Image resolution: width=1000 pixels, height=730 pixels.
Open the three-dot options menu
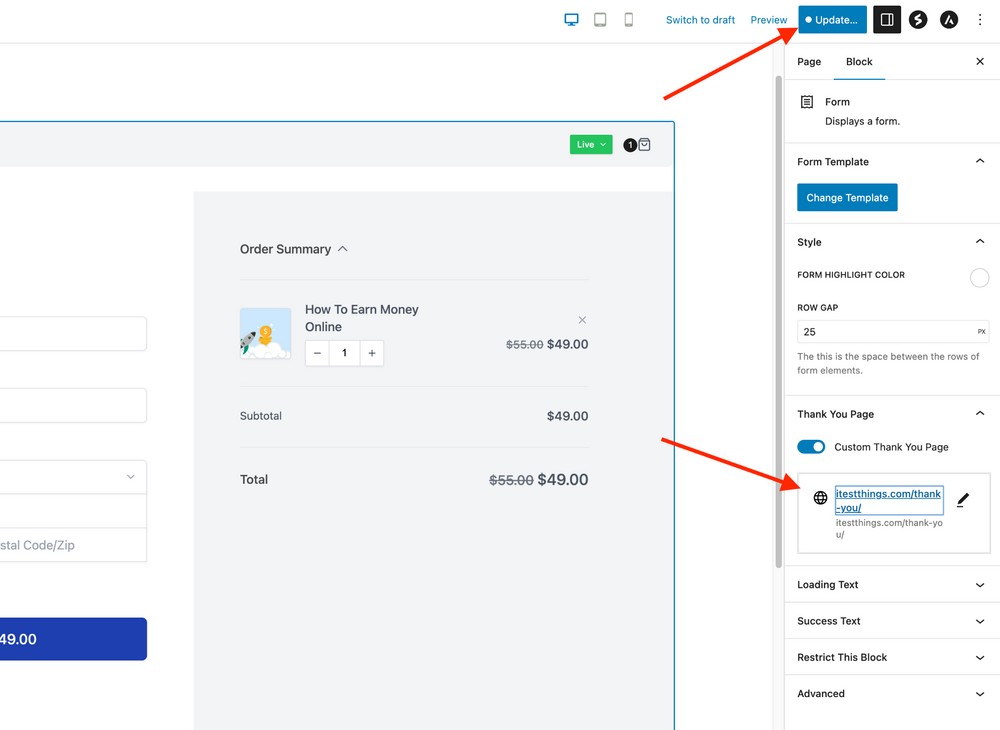tap(980, 19)
